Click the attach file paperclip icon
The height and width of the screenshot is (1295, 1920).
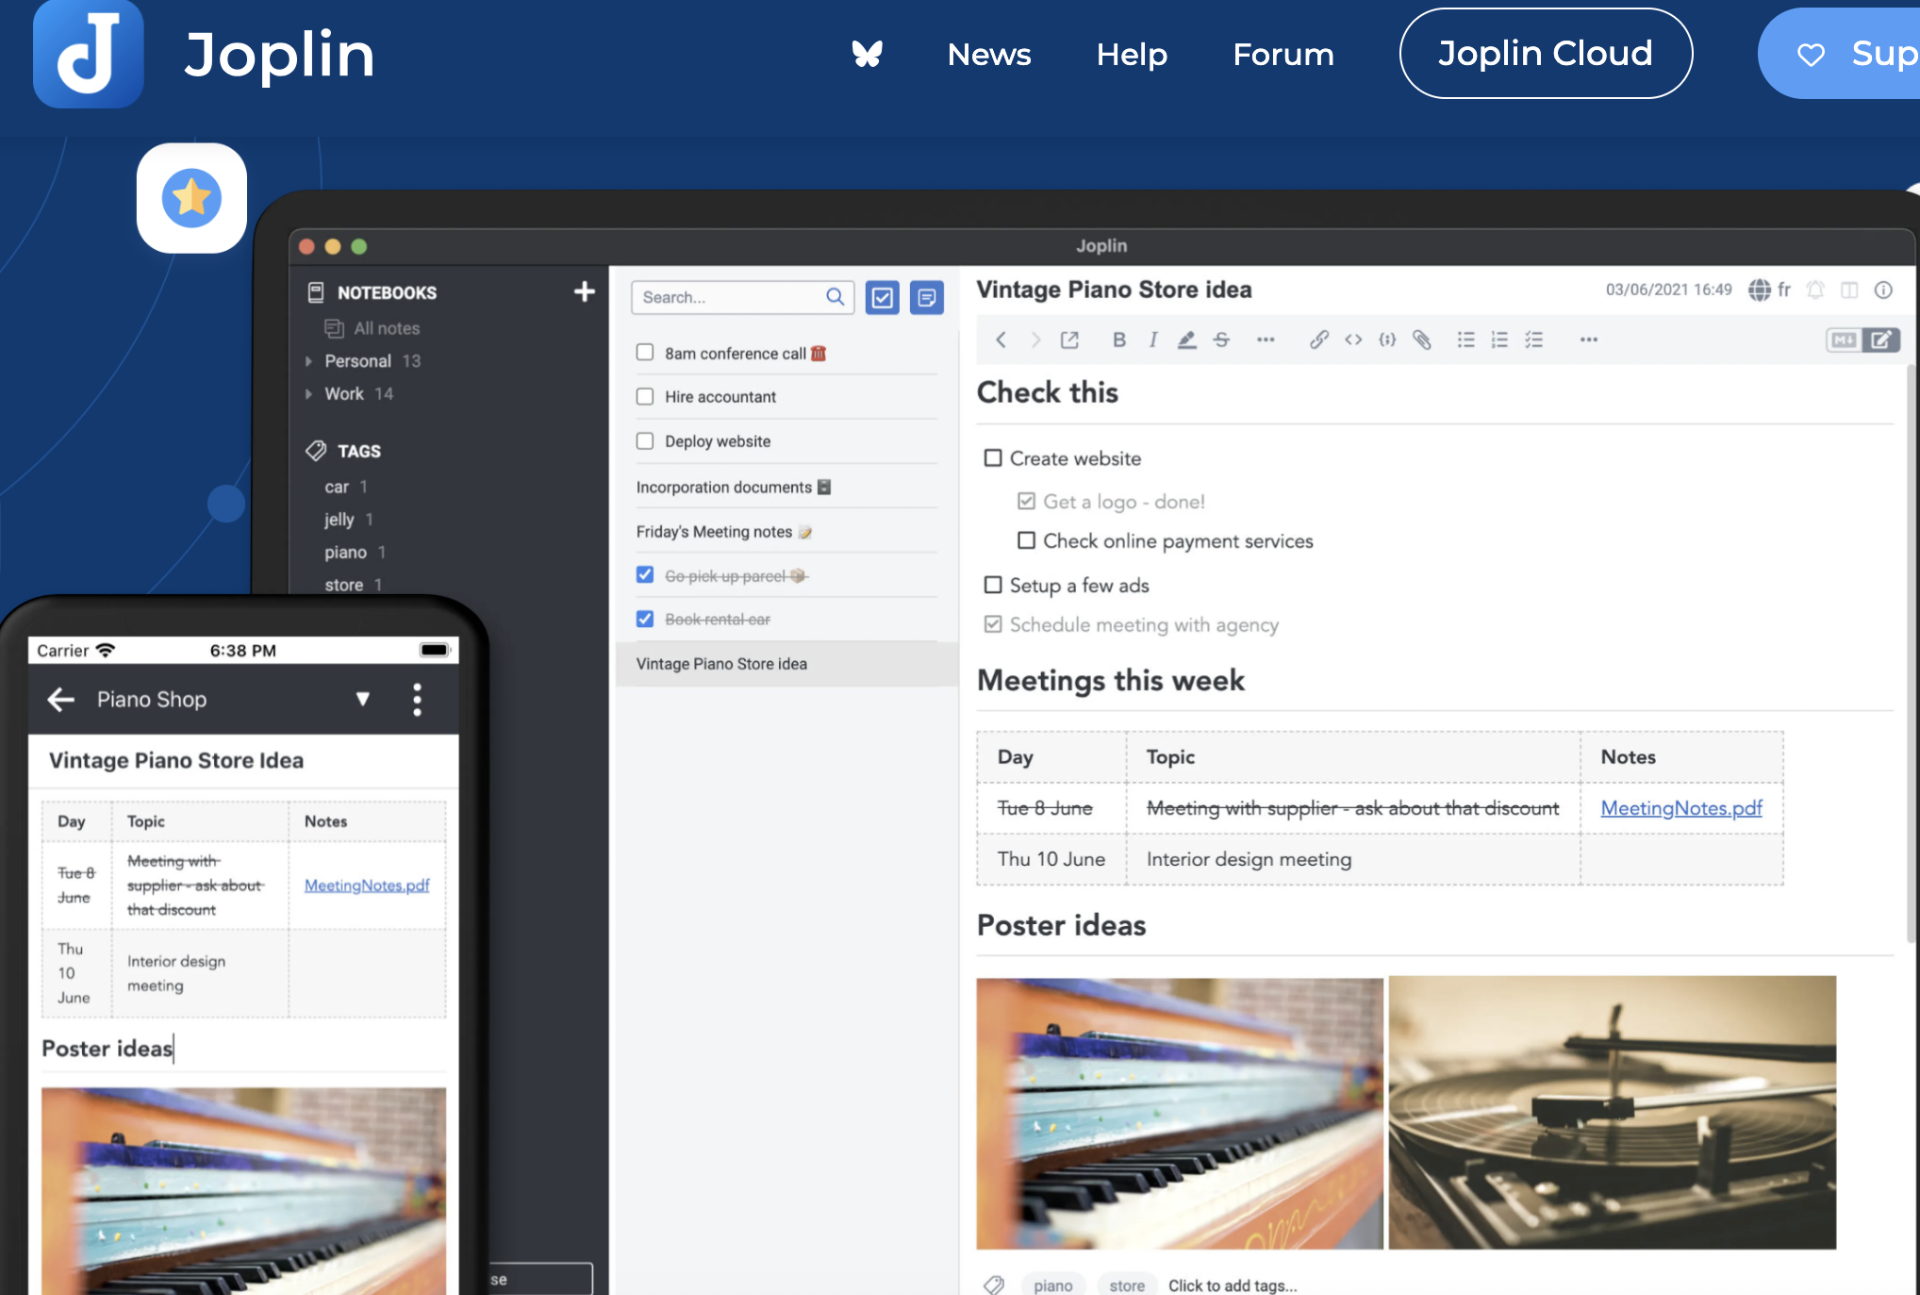click(x=1422, y=340)
